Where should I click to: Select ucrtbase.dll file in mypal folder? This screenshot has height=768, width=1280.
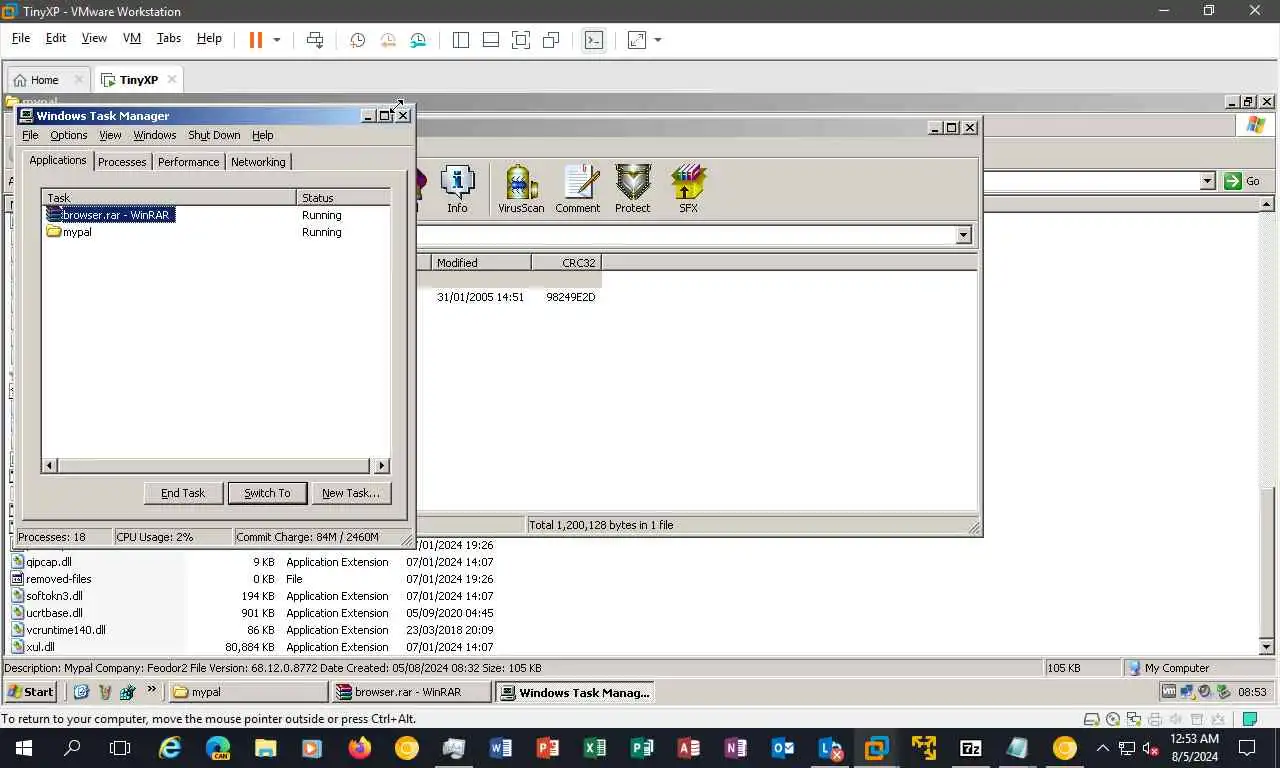click(47, 613)
